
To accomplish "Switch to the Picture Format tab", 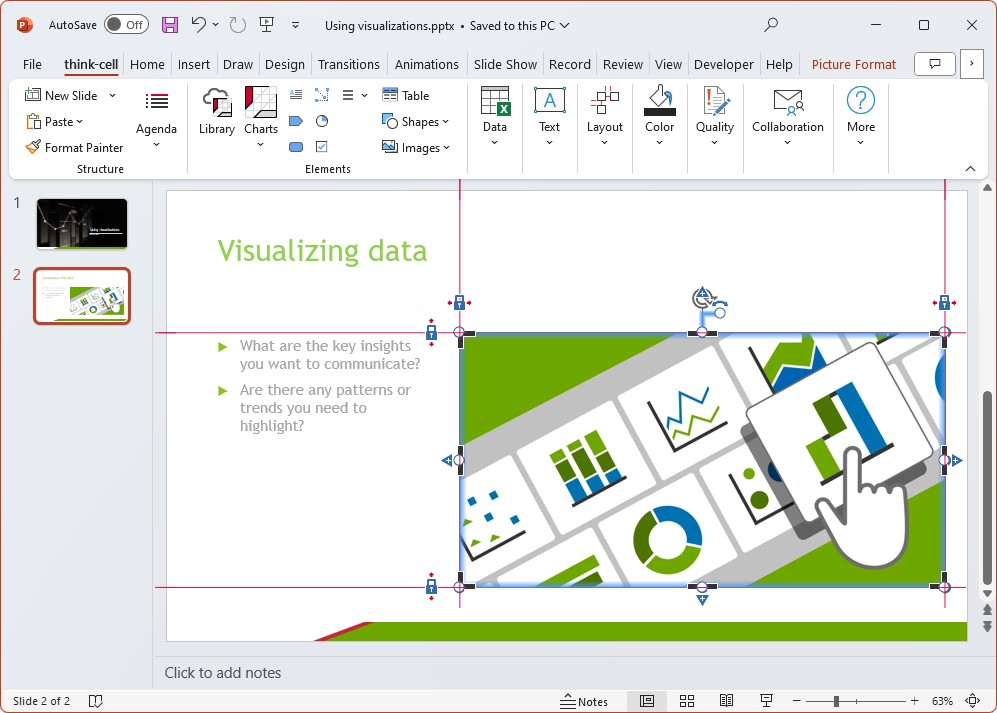I will click(853, 64).
